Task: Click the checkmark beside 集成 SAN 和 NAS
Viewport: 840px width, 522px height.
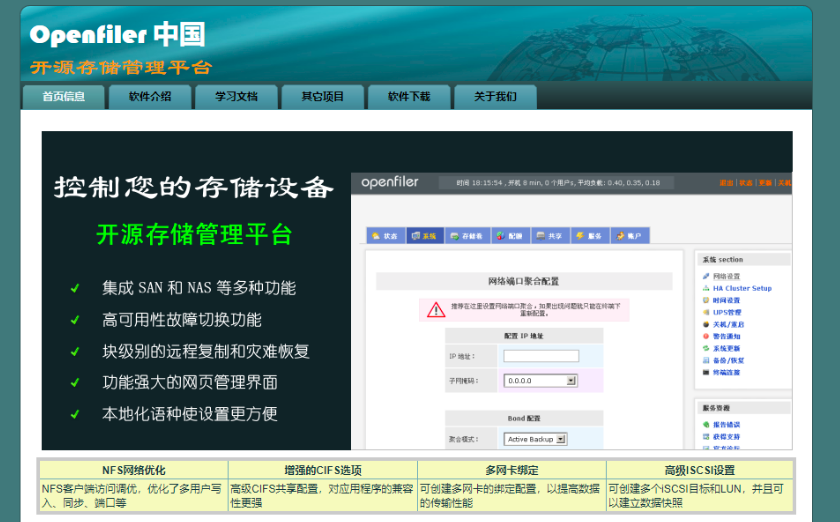Action: click(75, 288)
